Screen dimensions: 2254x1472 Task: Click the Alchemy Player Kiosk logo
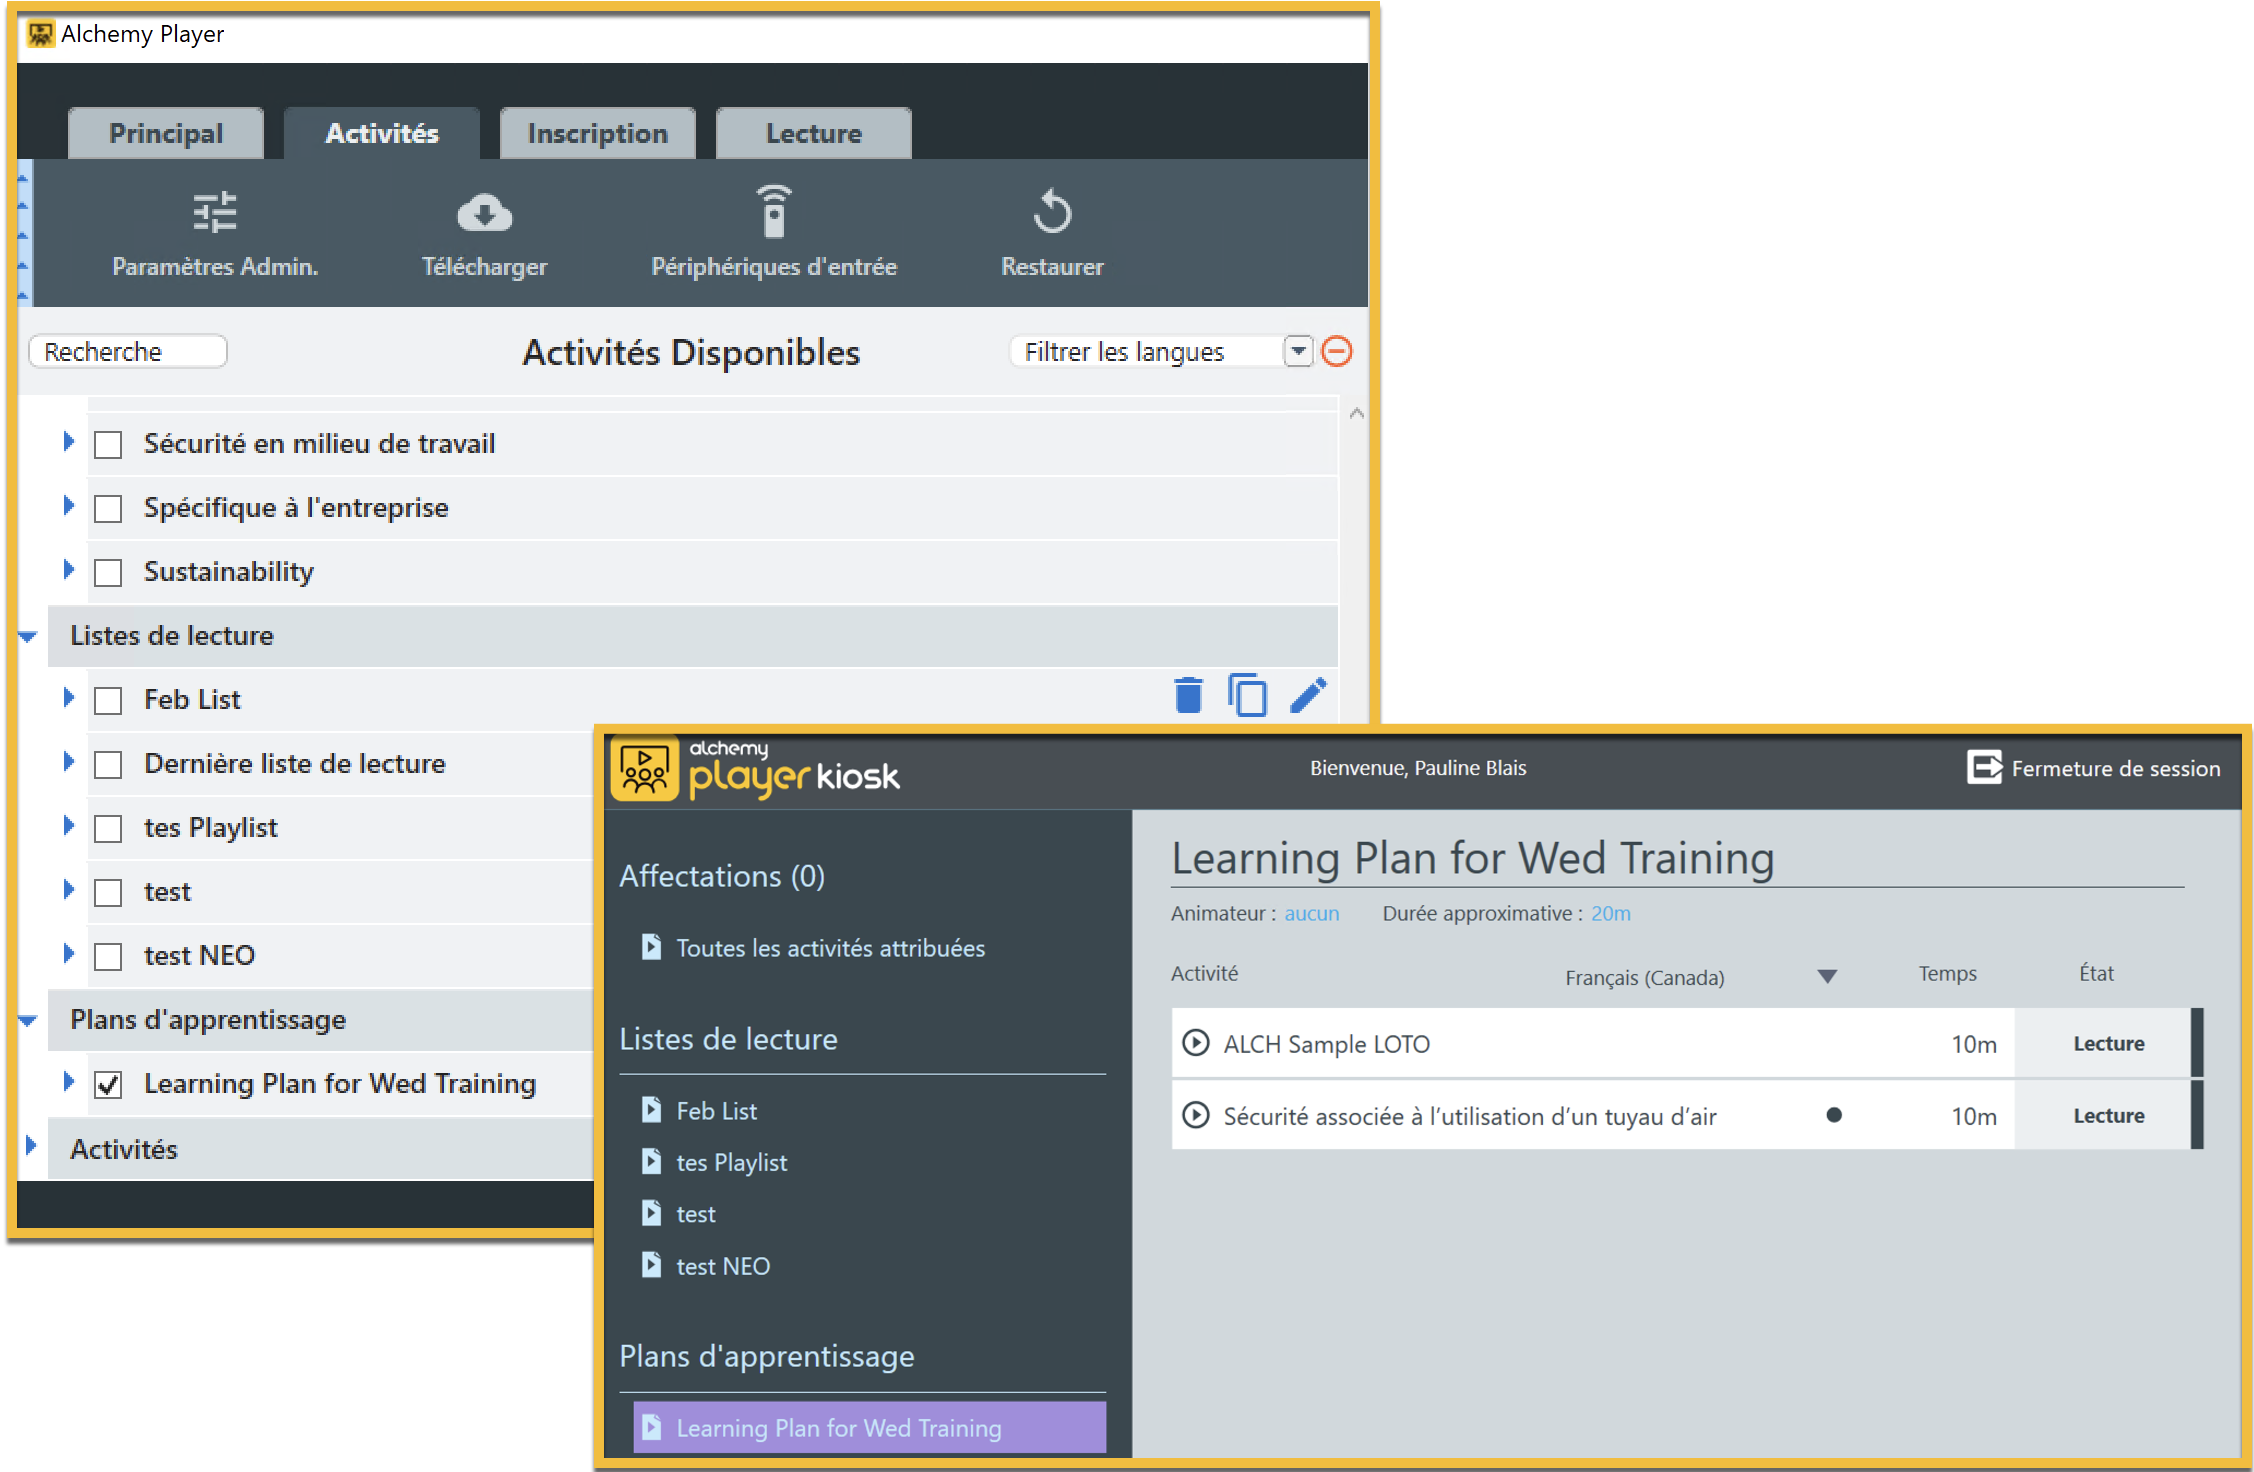[645, 770]
